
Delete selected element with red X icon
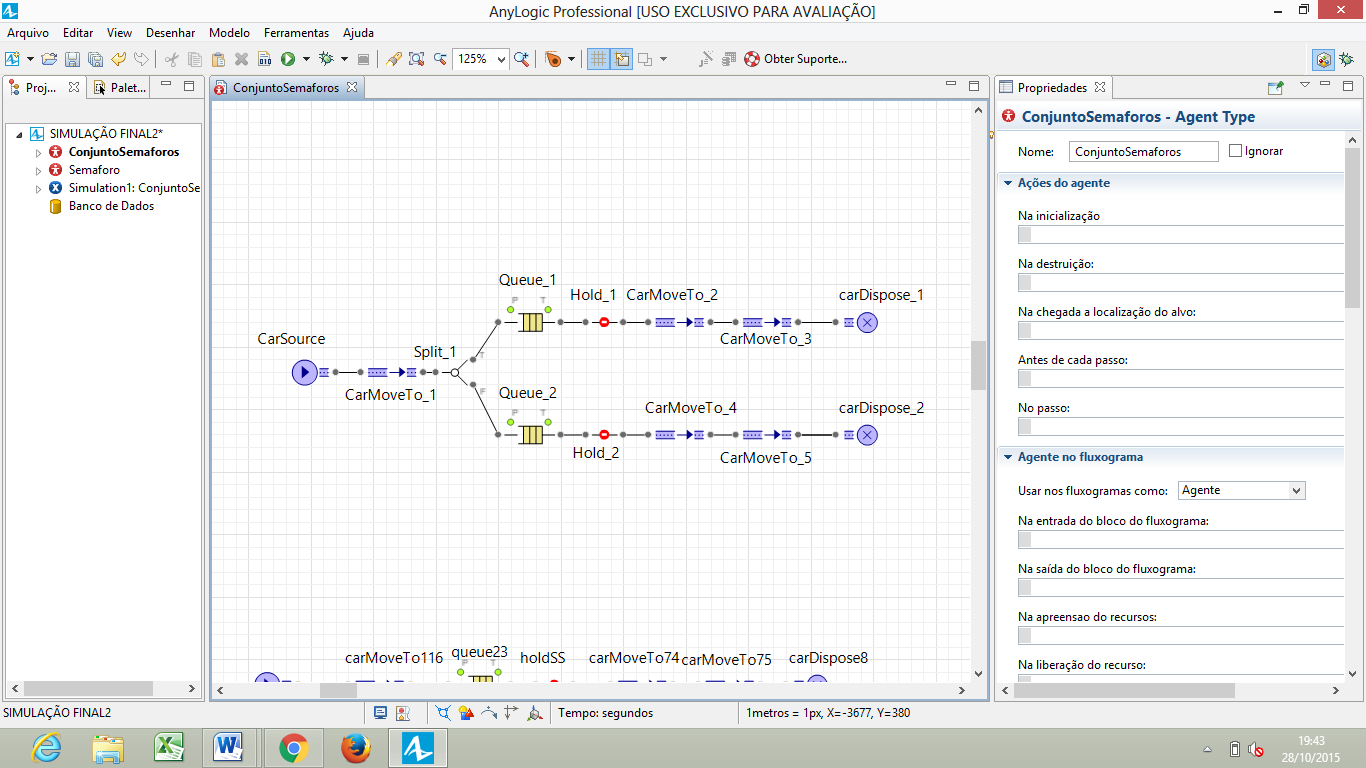239,59
